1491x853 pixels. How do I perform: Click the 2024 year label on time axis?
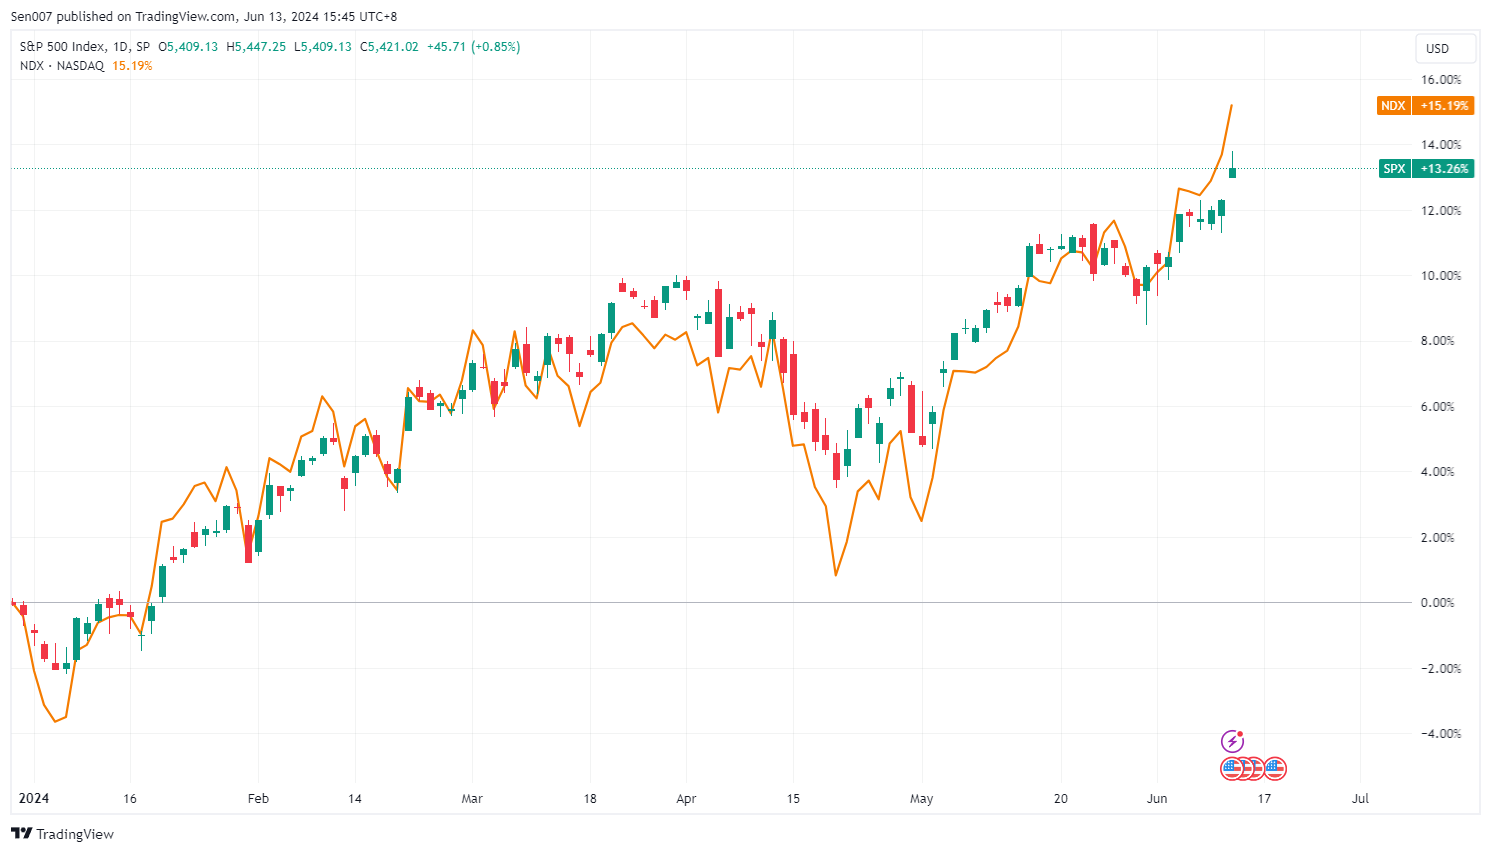click(34, 799)
